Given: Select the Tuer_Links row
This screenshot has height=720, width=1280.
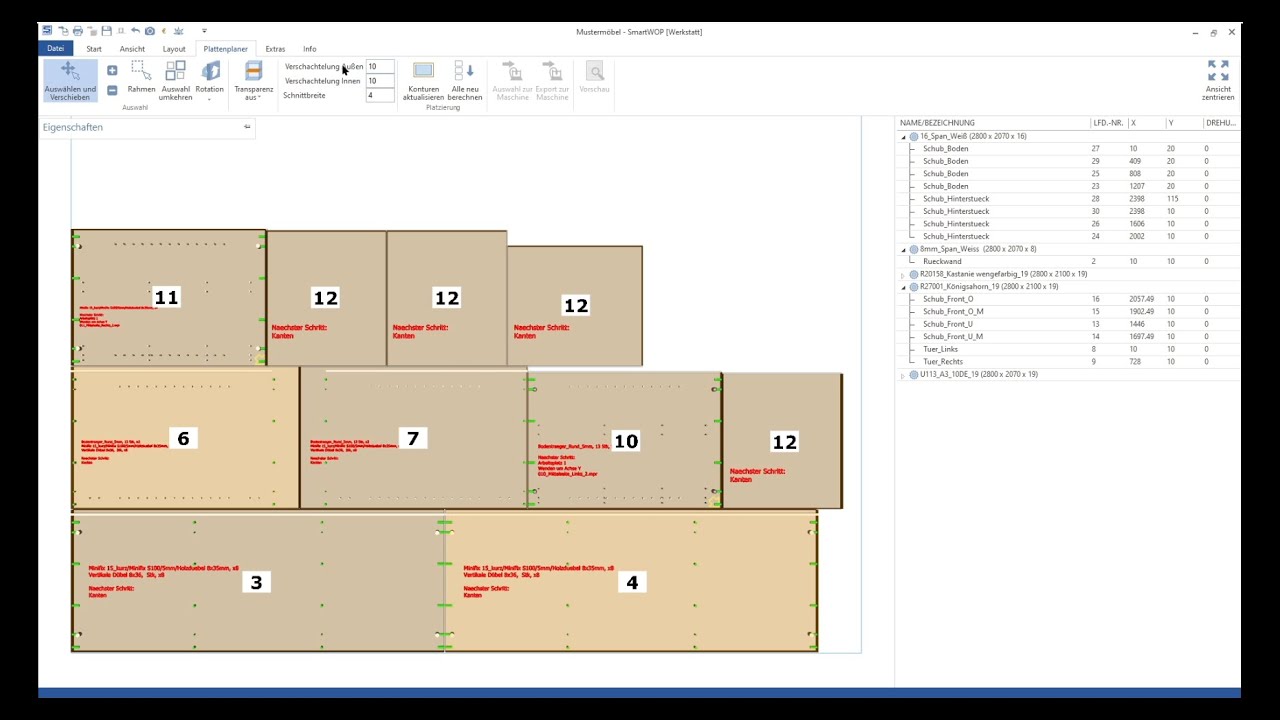Looking at the screenshot, I should 1068,349.
